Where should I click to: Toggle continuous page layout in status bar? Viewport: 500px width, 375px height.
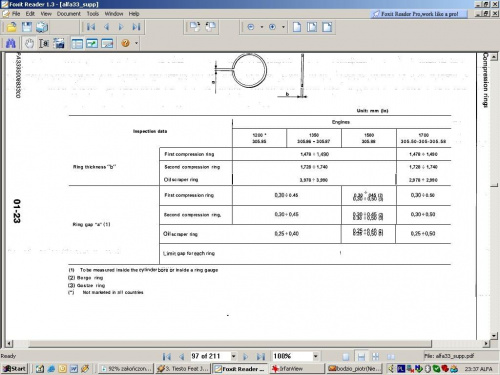coord(361,357)
